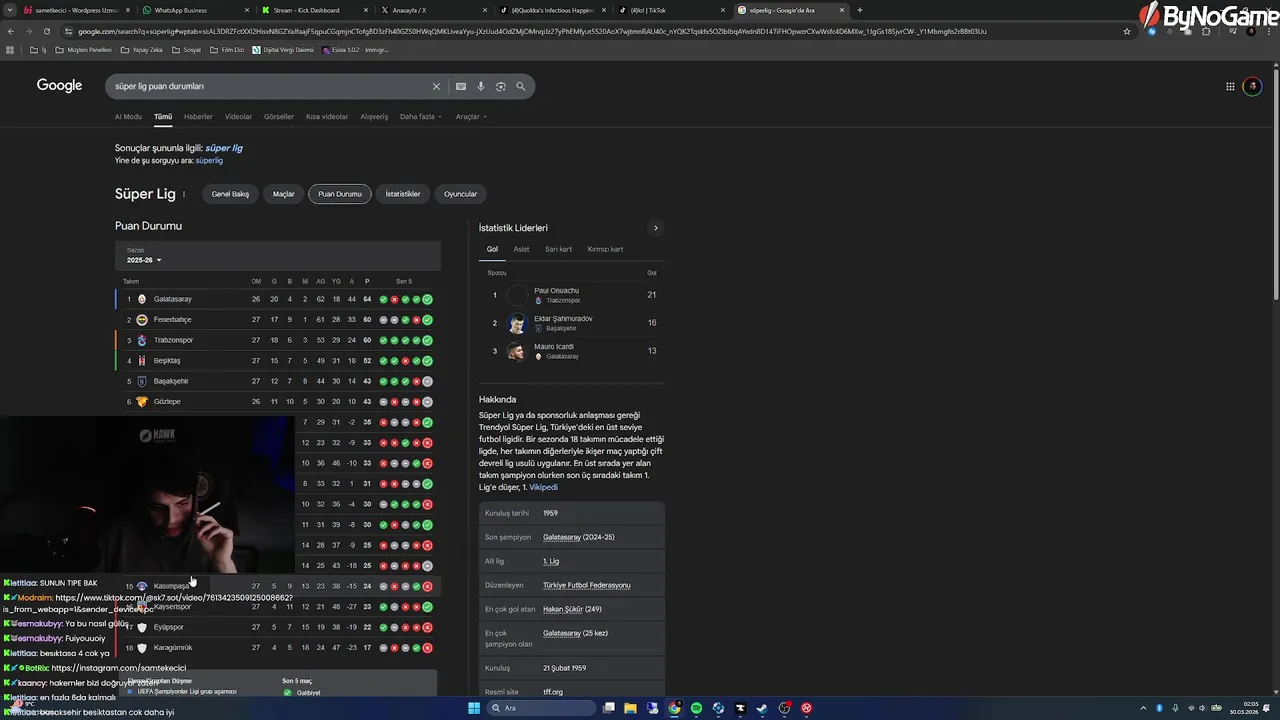Screen dimensions: 1280x720
Task: Select the Maçlar chip
Action: coord(284,194)
